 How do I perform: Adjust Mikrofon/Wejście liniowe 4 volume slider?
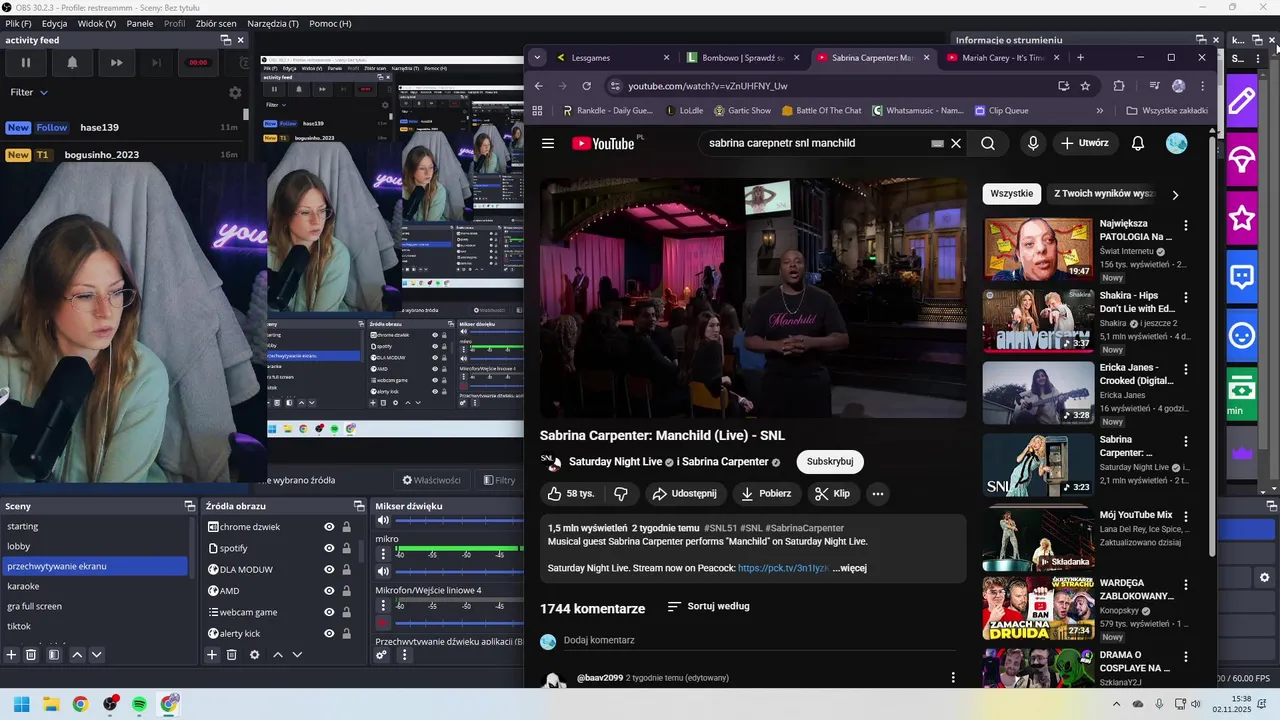tap(460, 624)
